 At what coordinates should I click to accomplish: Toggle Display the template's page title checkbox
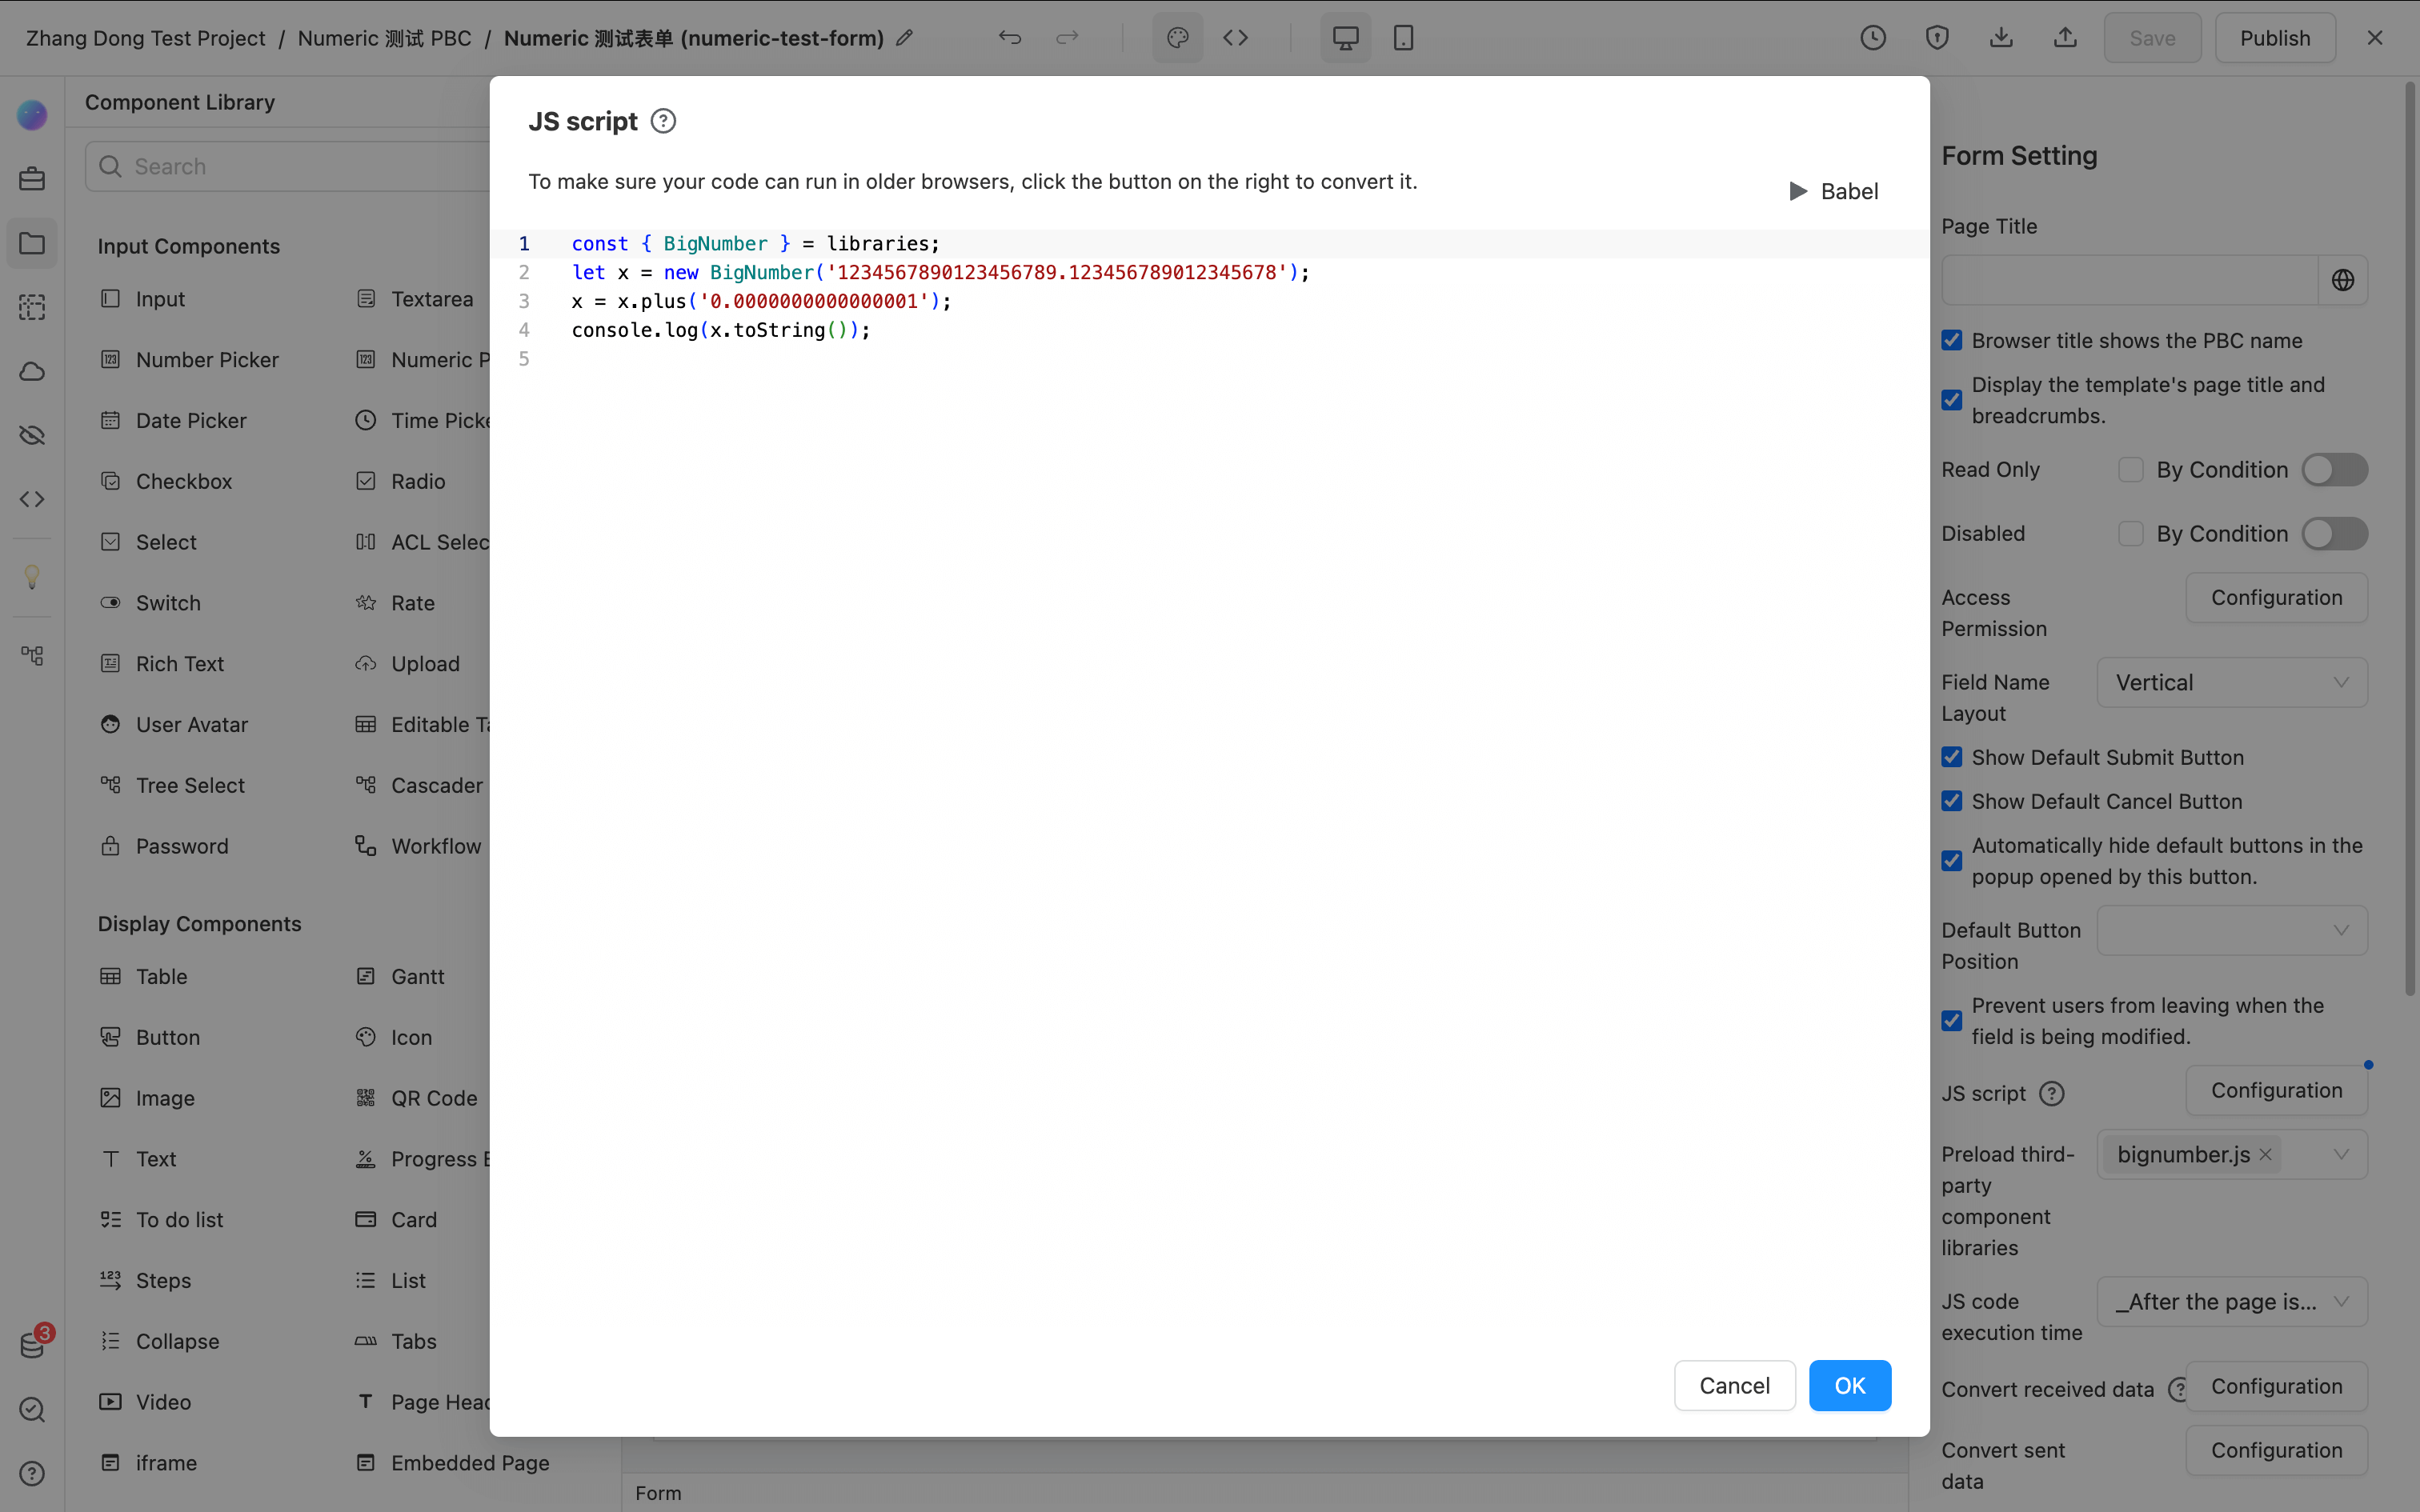[x=1952, y=400]
